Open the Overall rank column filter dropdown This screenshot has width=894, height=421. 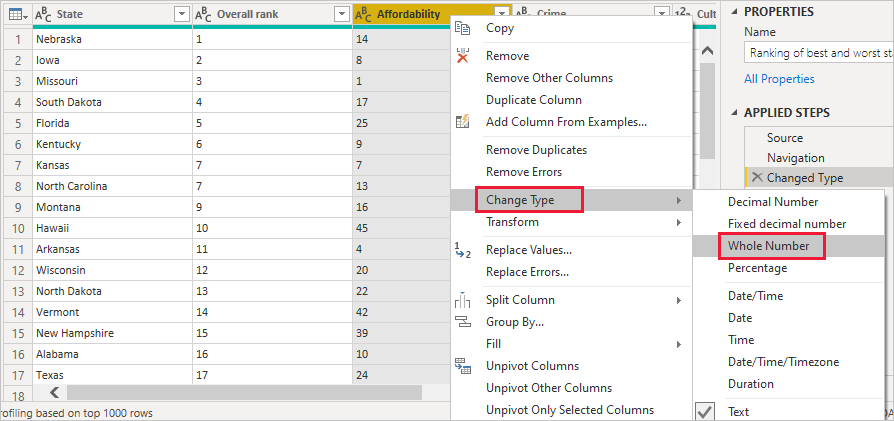340,14
